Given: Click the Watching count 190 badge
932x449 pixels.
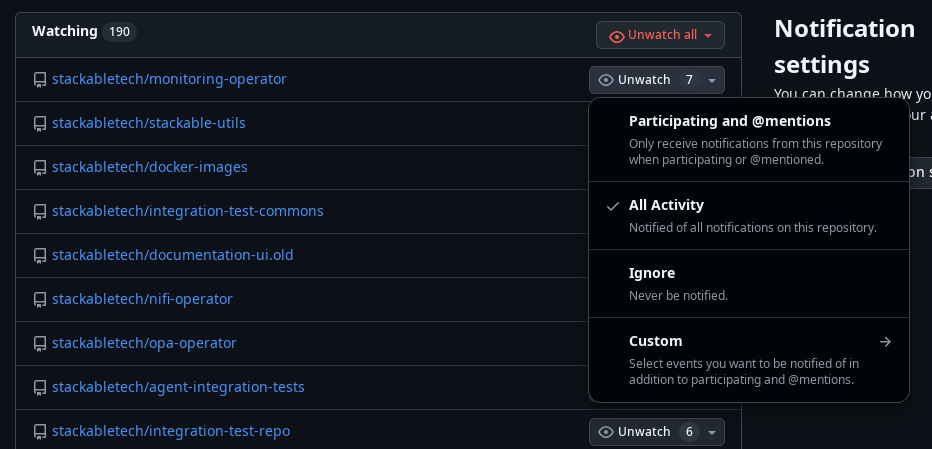Looking at the screenshot, I should pyautogui.click(x=119, y=32).
